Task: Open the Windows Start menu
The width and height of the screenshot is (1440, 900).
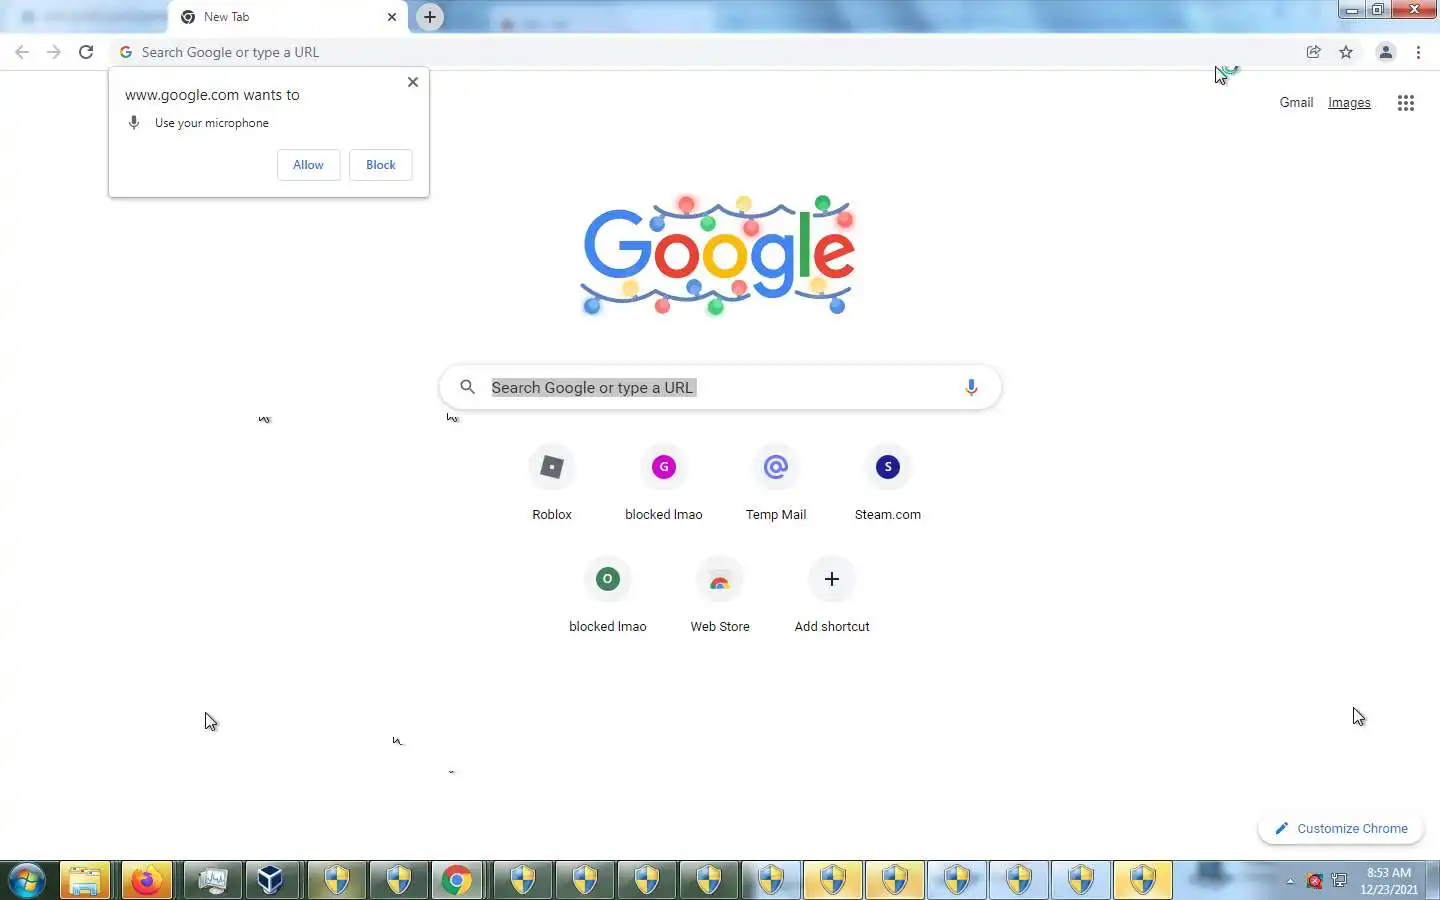Action: tap(27, 881)
